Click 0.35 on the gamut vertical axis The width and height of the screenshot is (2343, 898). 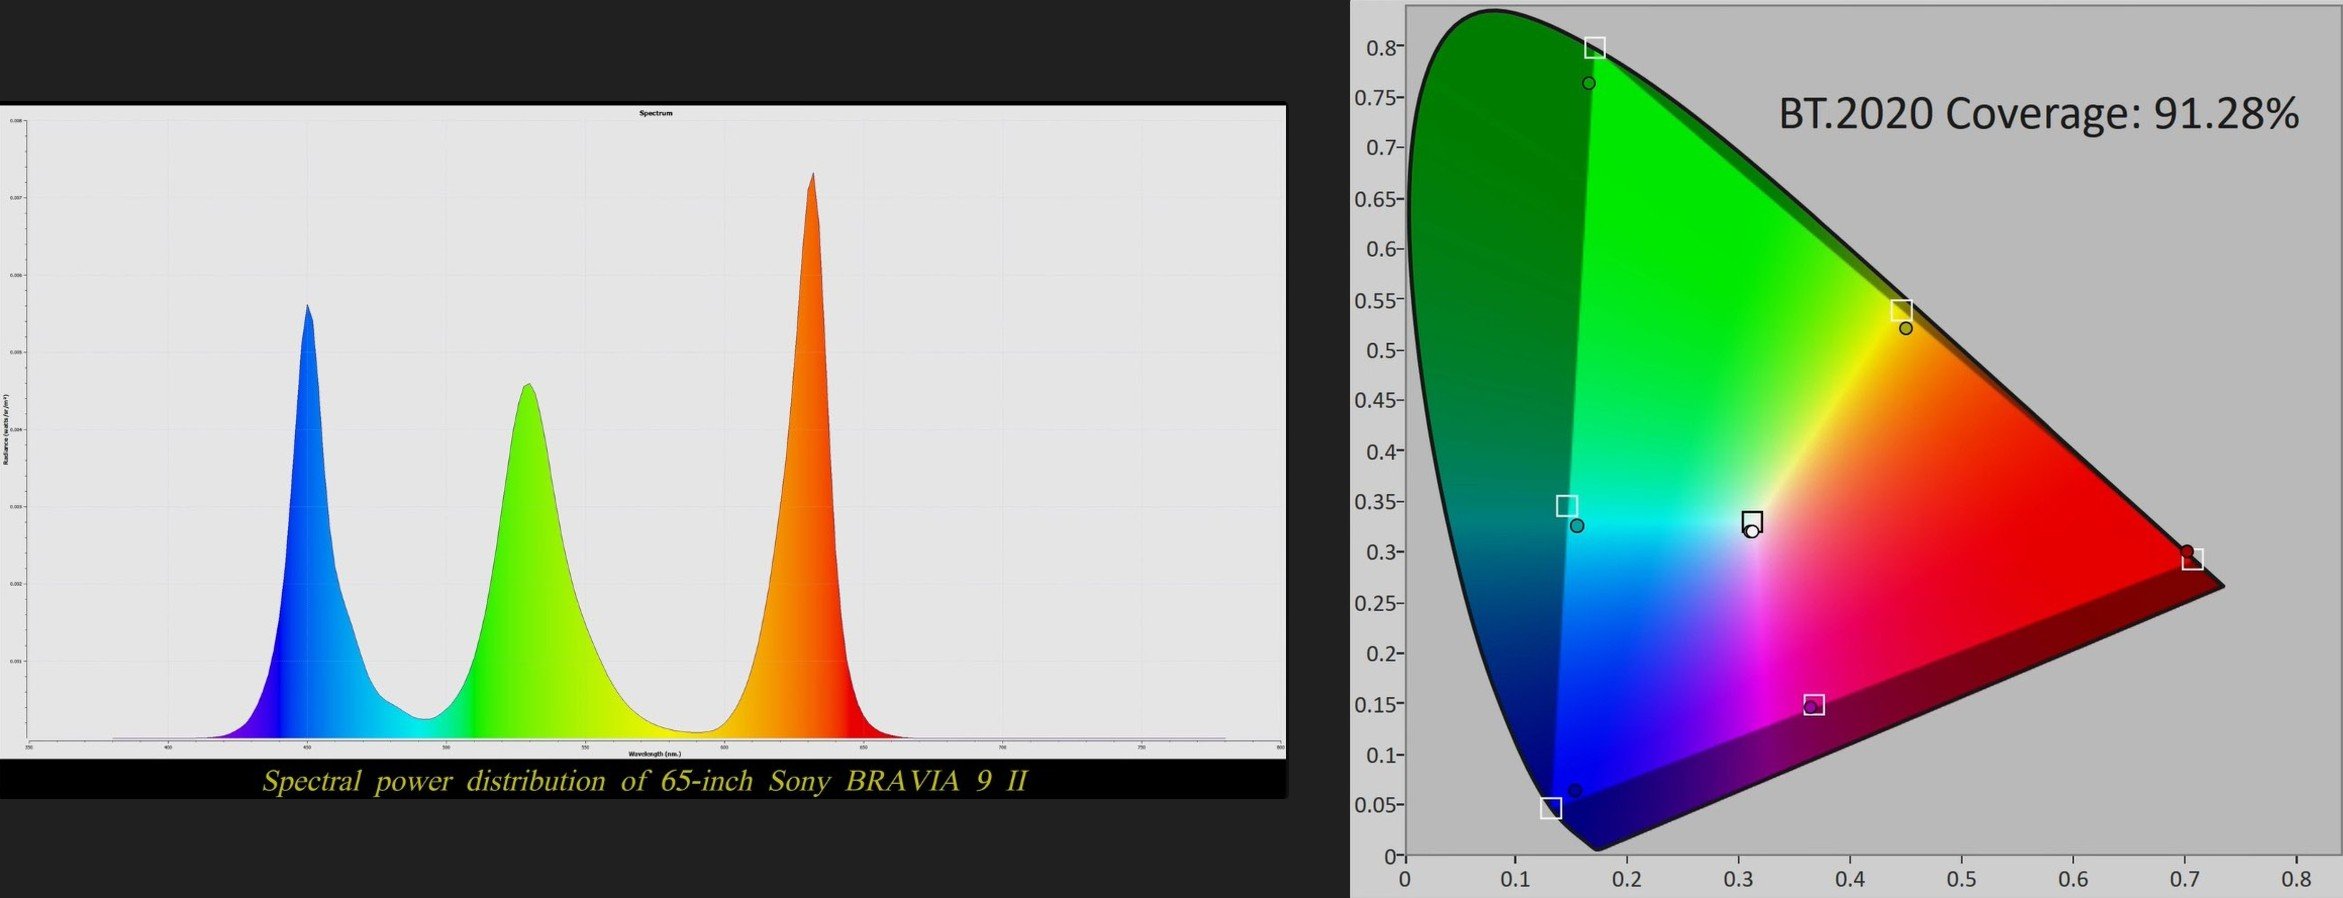pos(1376,502)
